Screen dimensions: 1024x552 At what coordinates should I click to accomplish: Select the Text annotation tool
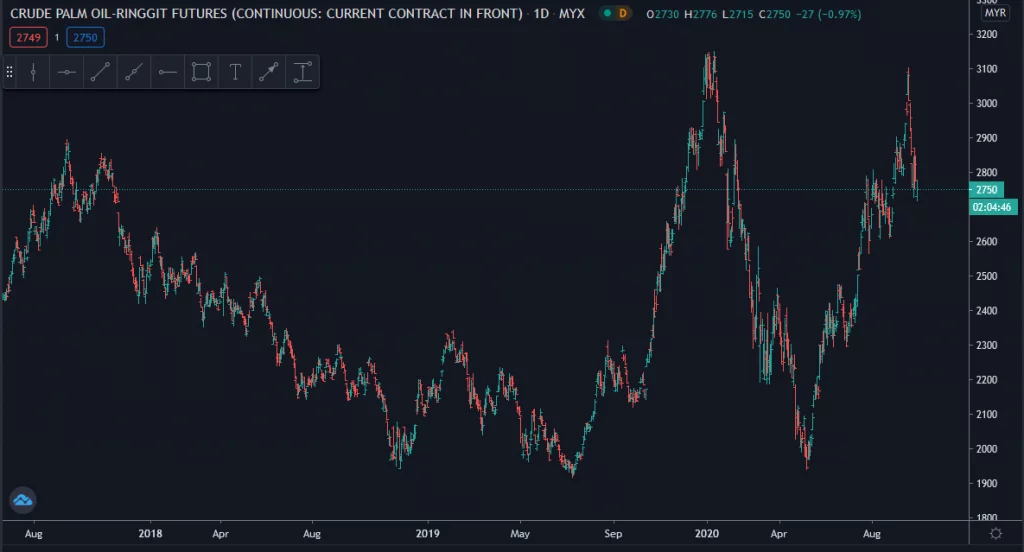[235, 72]
